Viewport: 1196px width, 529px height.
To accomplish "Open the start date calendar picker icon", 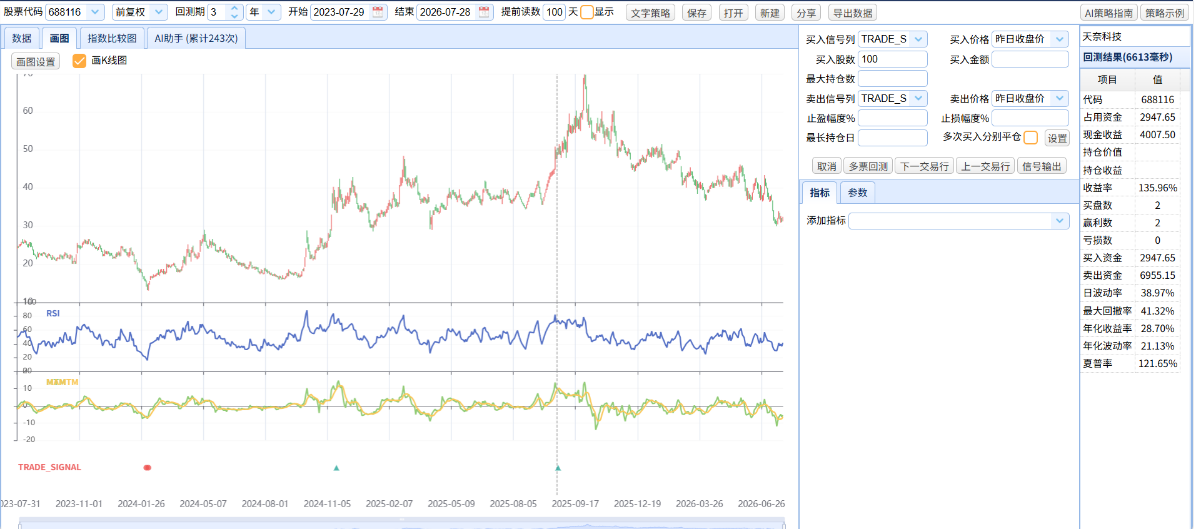I will click(x=378, y=12).
